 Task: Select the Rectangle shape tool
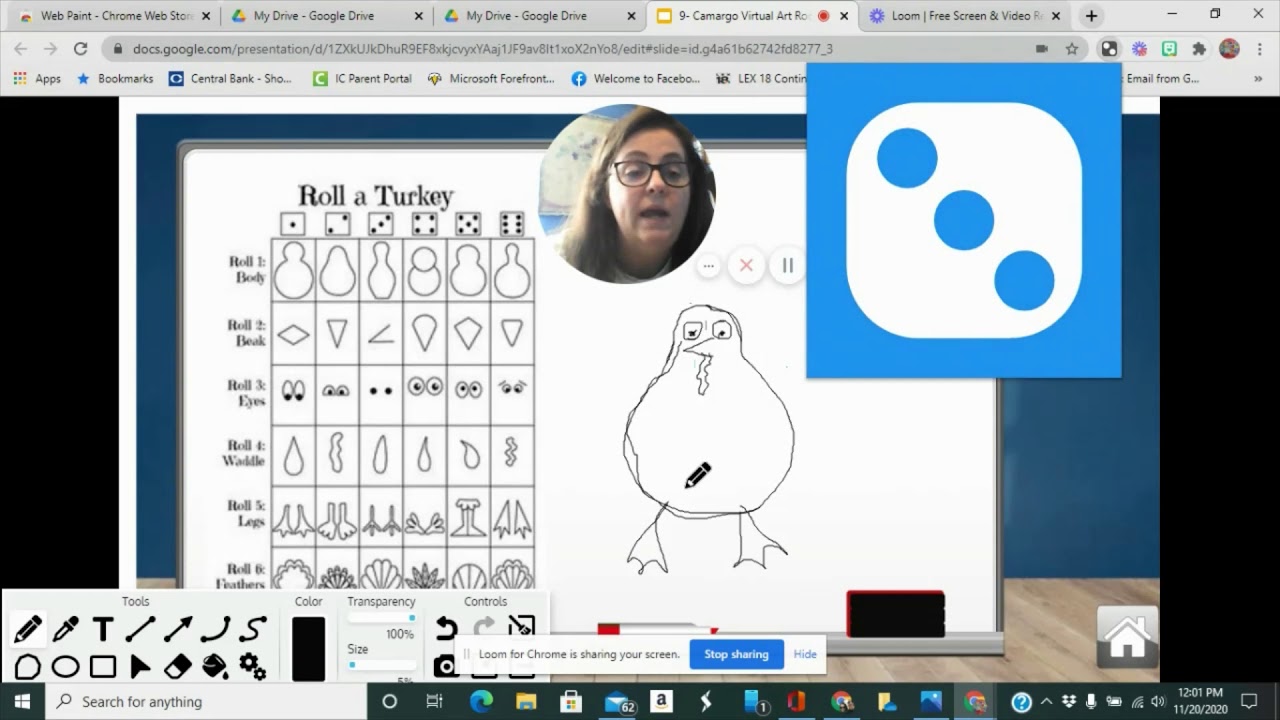[103, 666]
